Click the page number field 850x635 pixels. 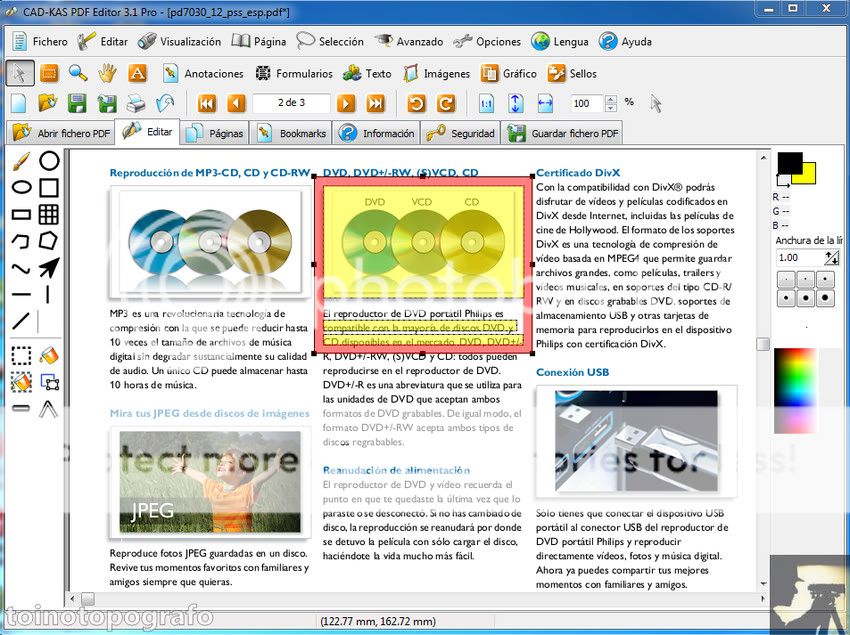290,103
